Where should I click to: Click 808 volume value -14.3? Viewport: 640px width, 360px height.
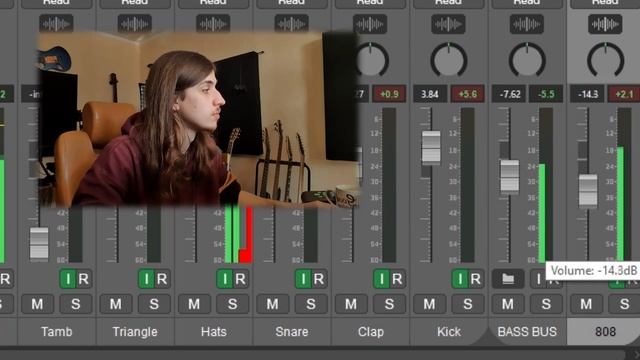click(588, 94)
